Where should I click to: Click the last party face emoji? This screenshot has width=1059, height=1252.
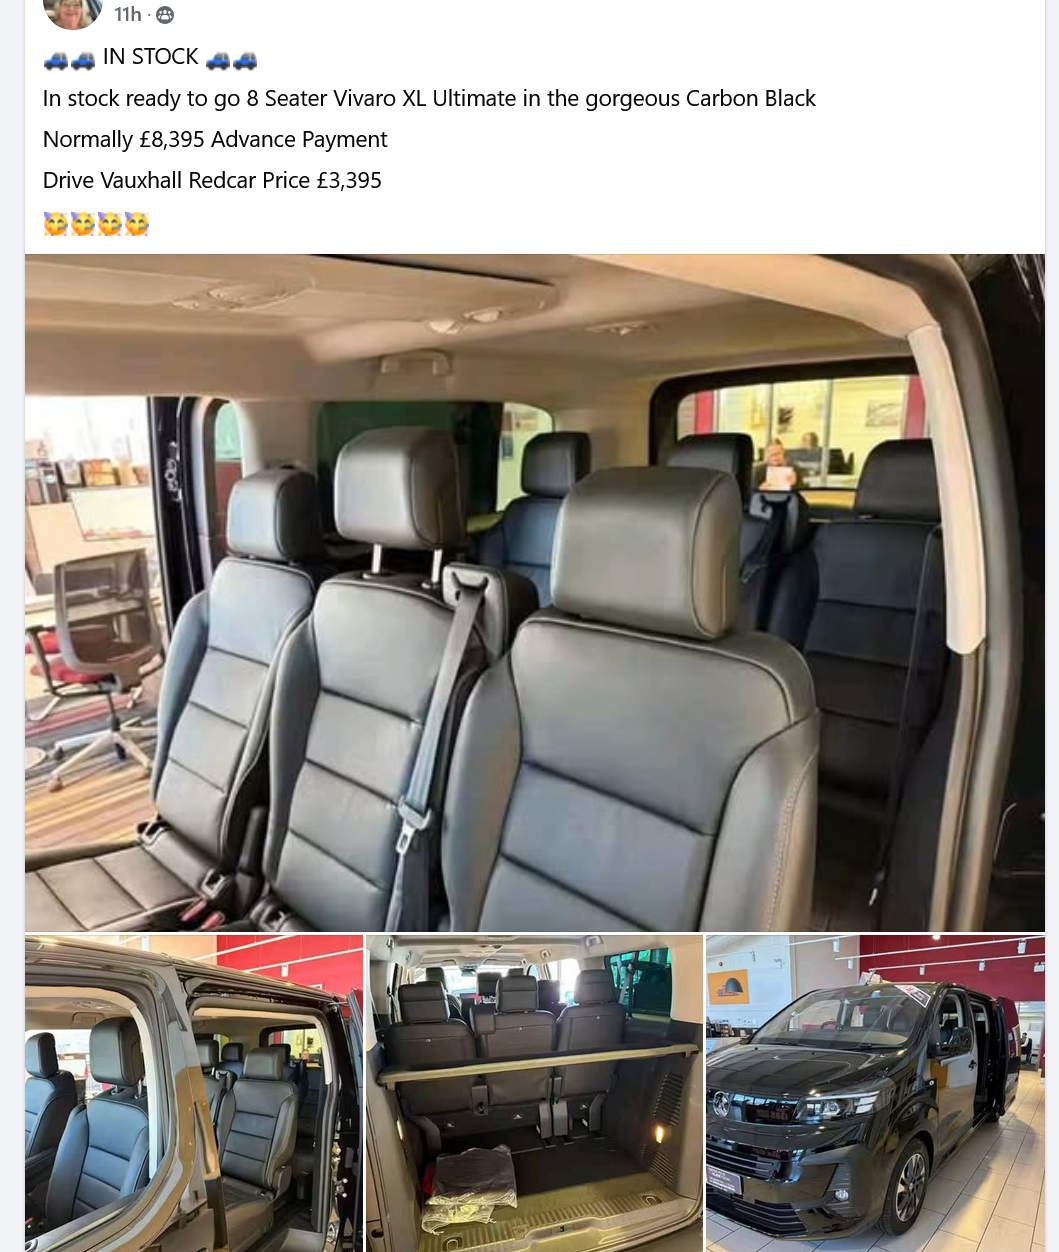[x=137, y=223]
